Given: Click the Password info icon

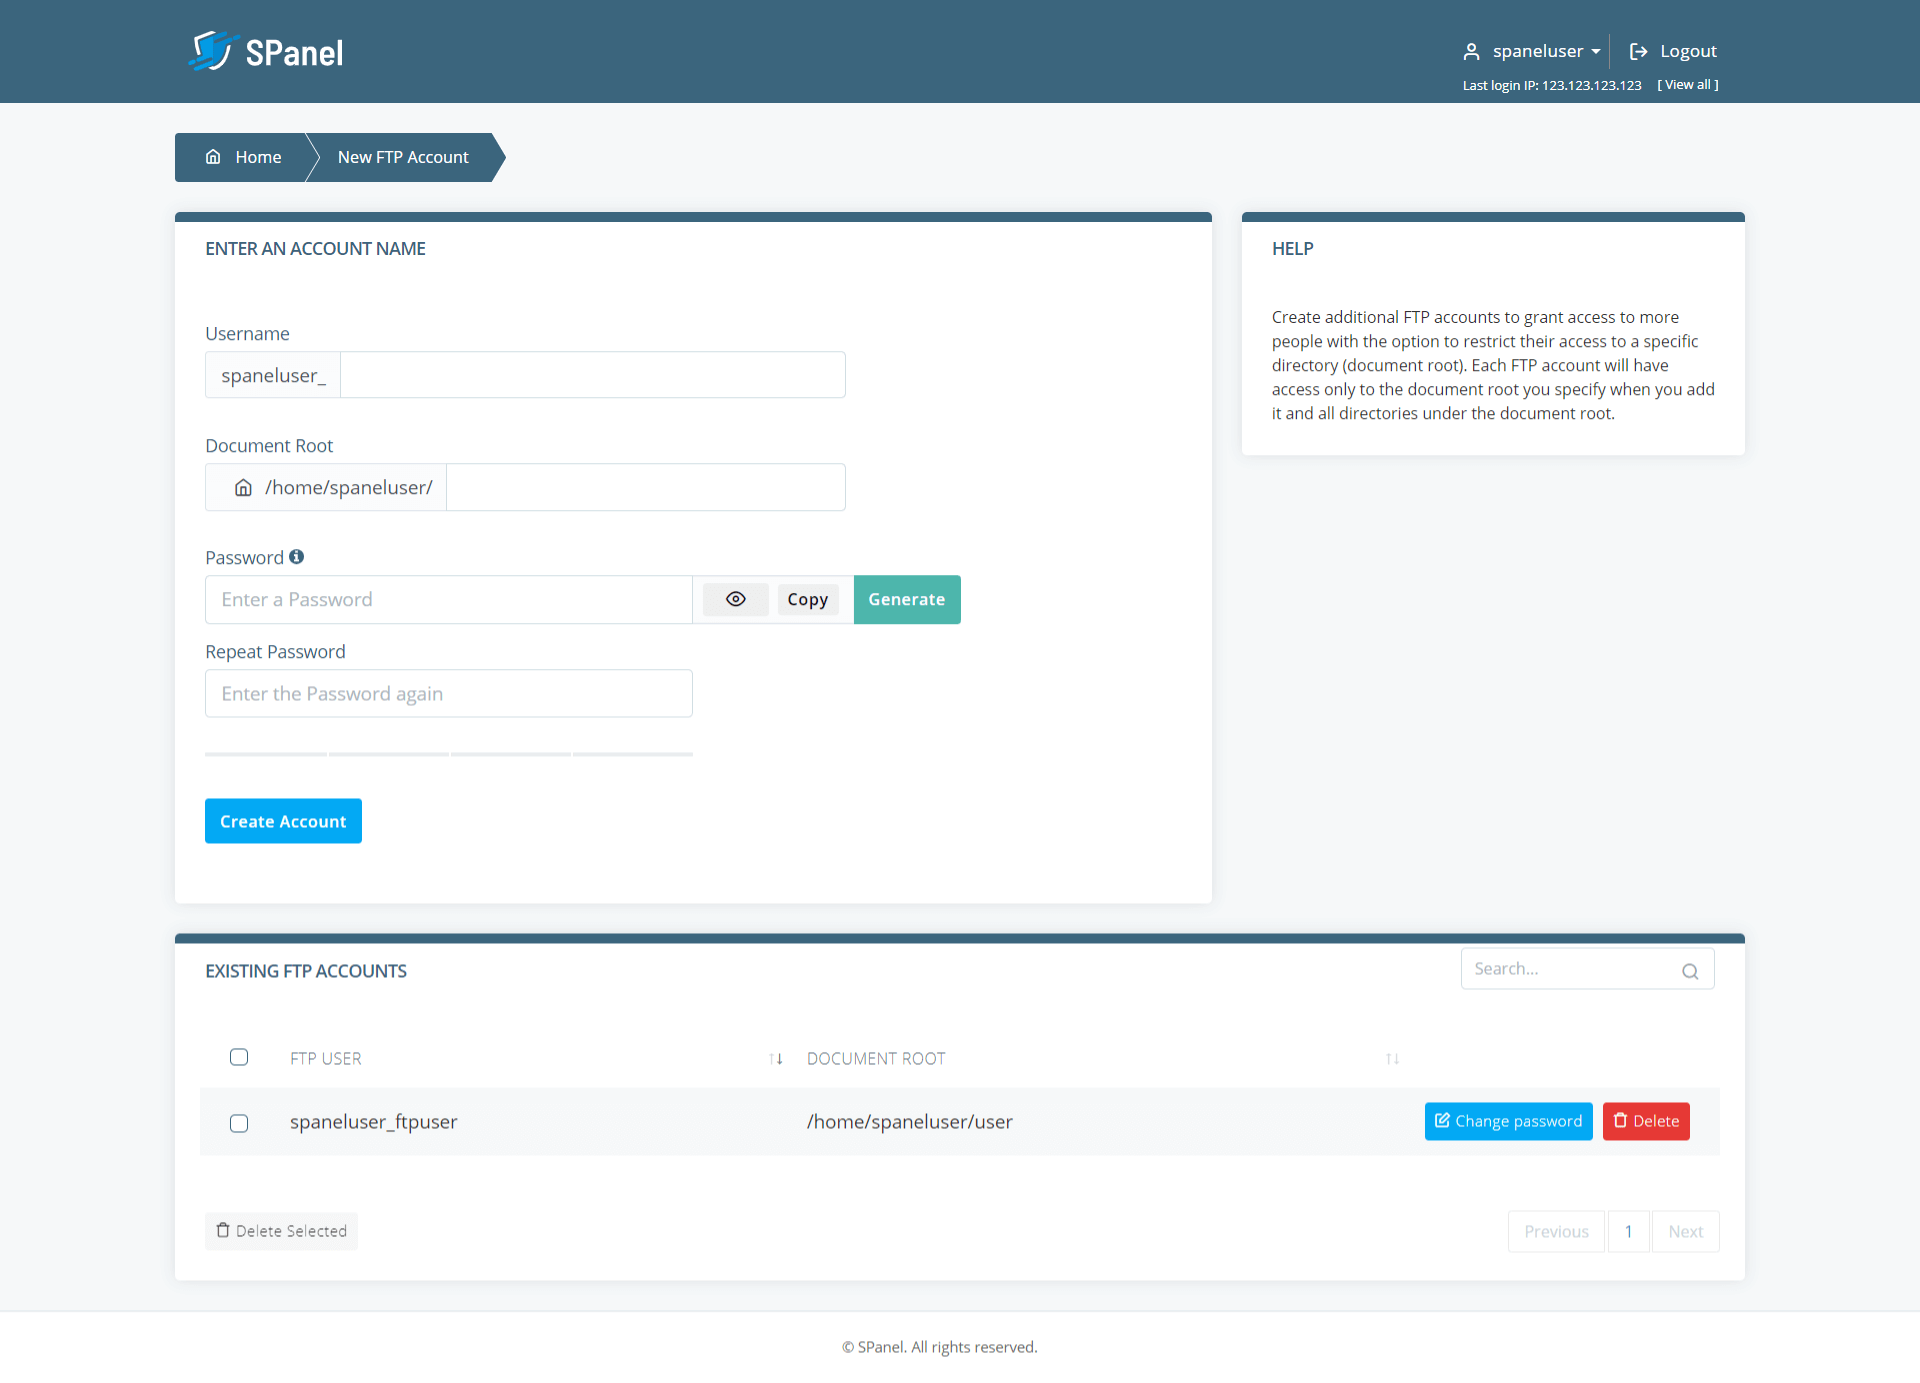Looking at the screenshot, I should tap(297, 557).
